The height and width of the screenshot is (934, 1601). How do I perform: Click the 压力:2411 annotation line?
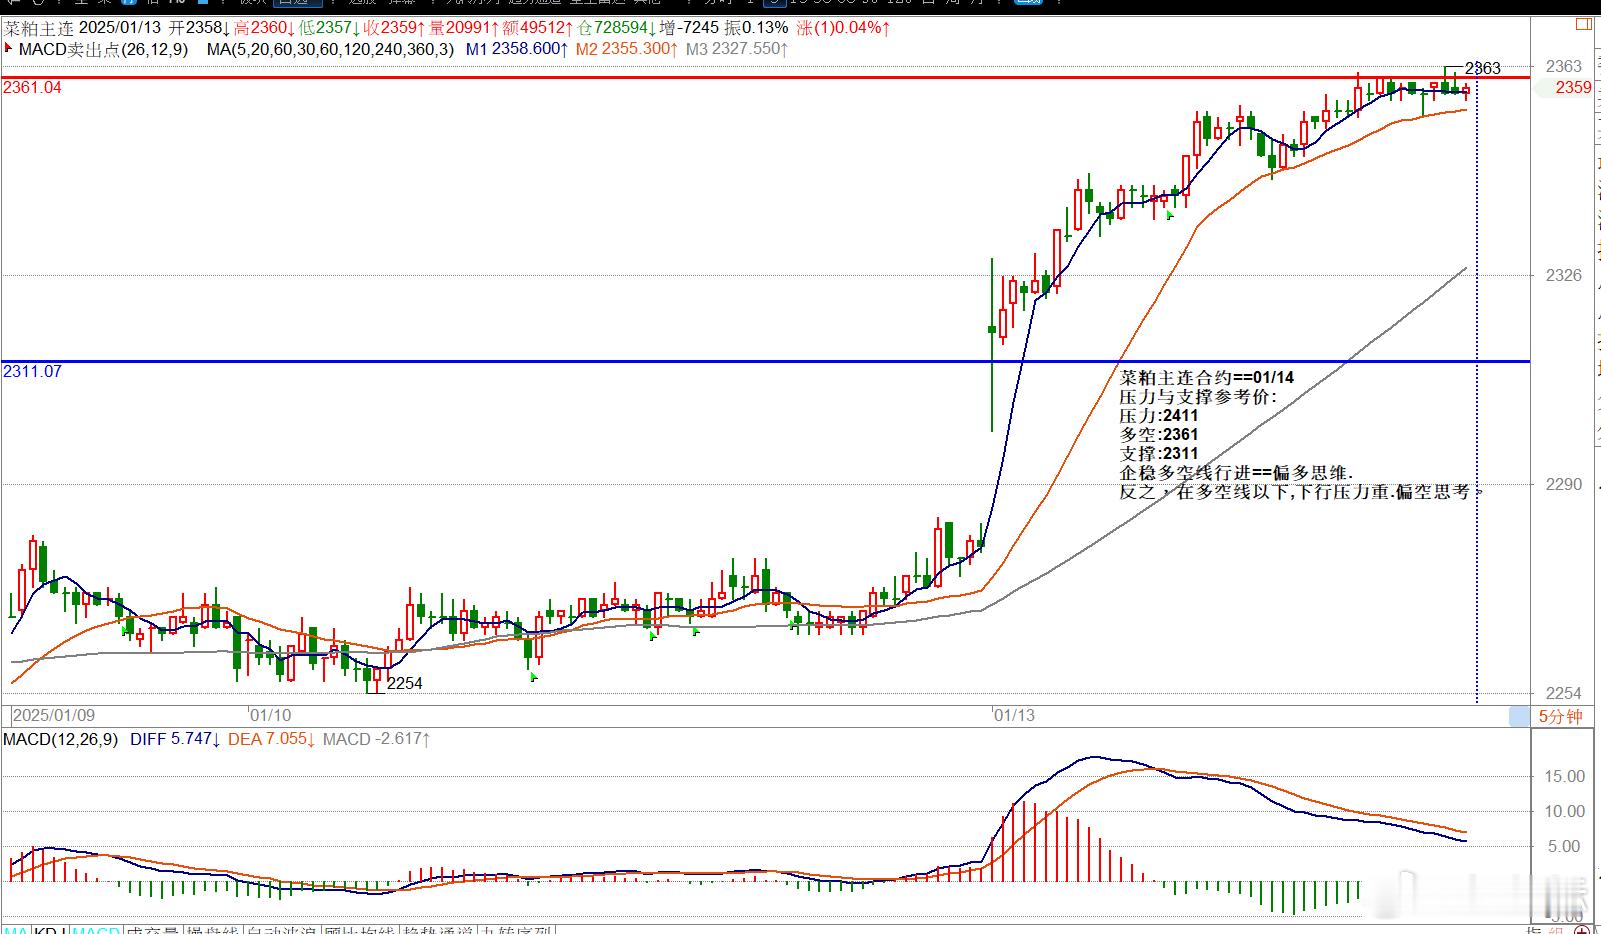1159,415
